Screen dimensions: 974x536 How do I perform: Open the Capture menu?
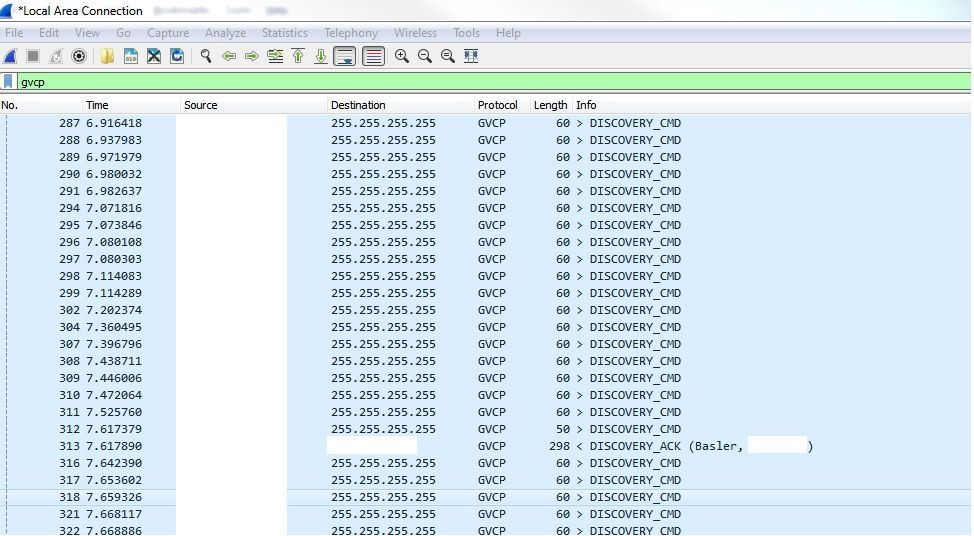[168, 33]
